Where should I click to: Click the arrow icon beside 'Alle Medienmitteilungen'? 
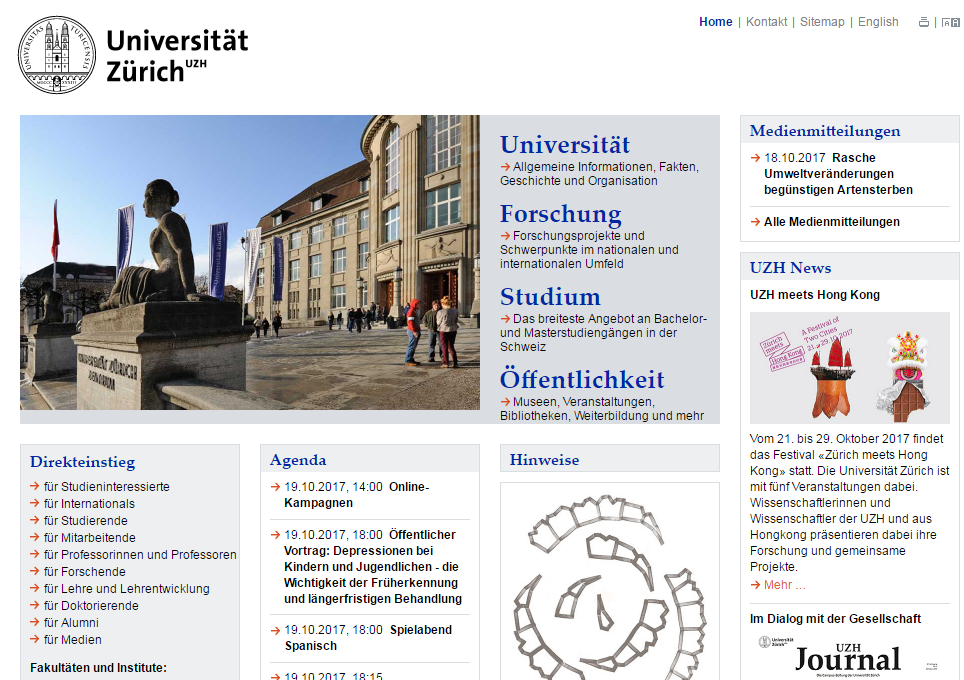(x=756, y=222)
